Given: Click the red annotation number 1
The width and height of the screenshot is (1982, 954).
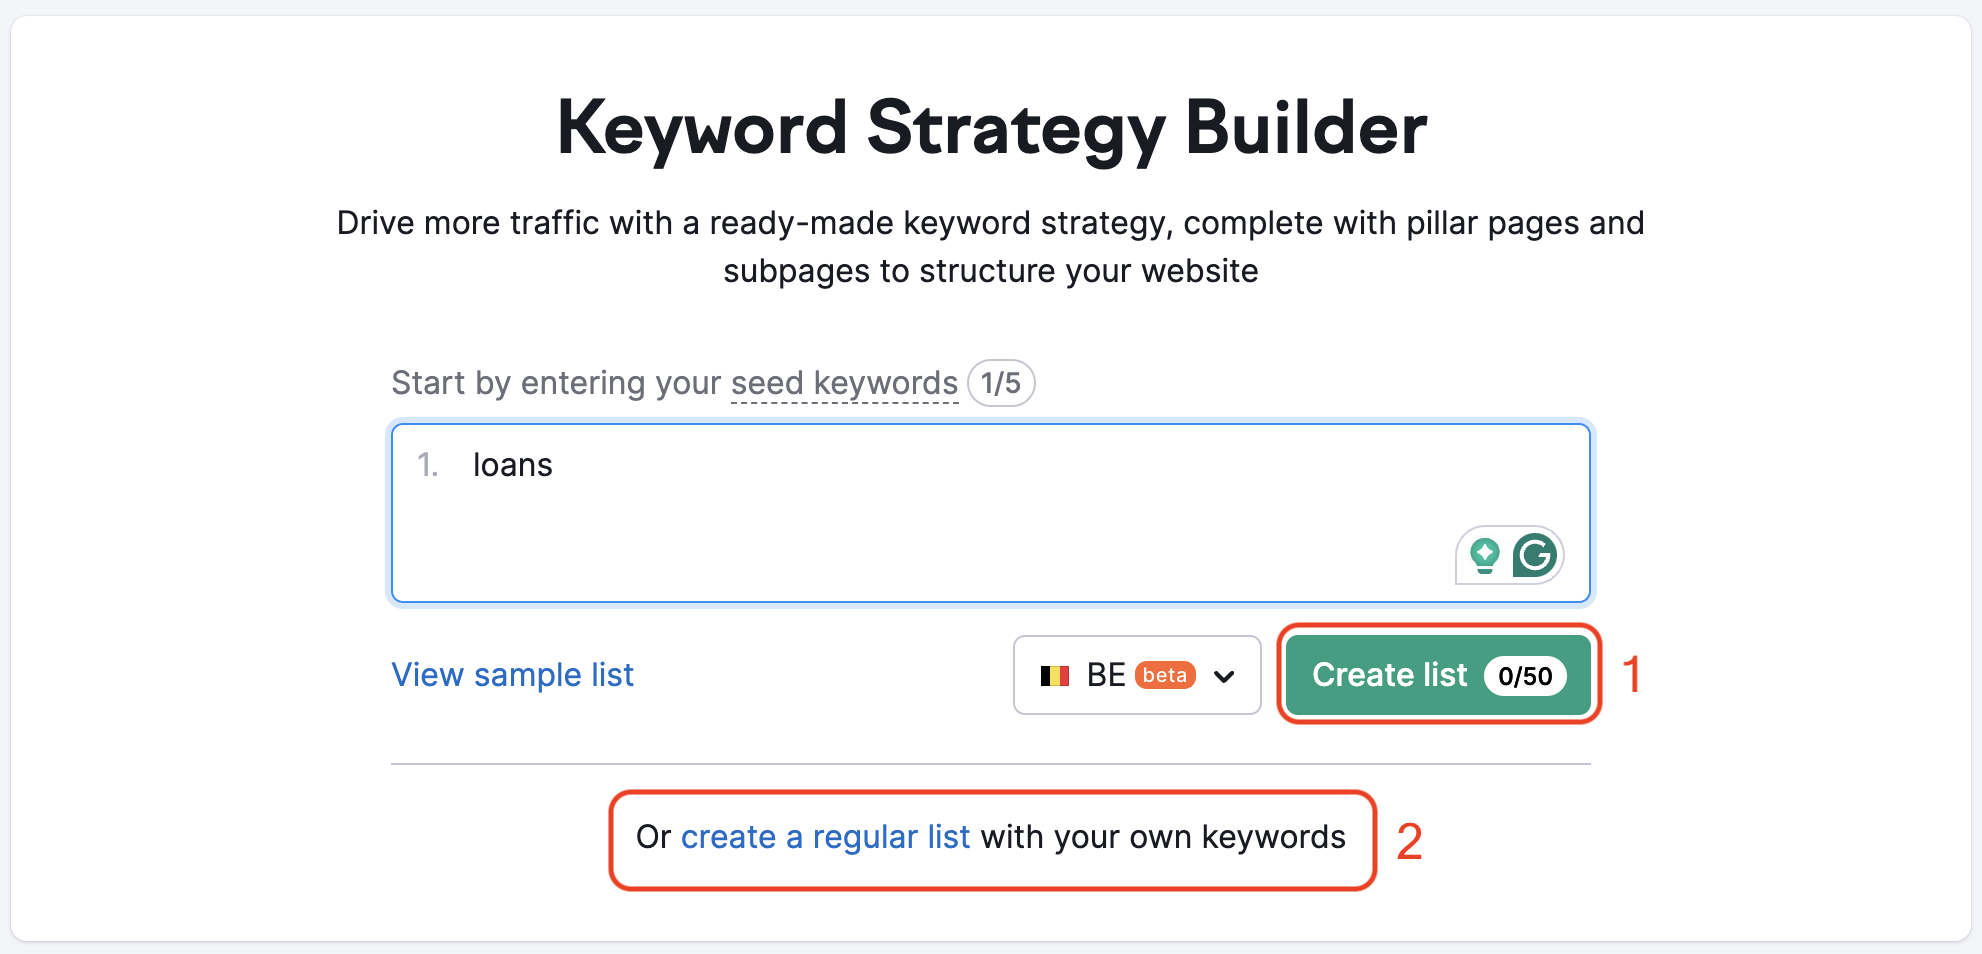Looking at the screenshot, I should click(x=1632, y=675).
